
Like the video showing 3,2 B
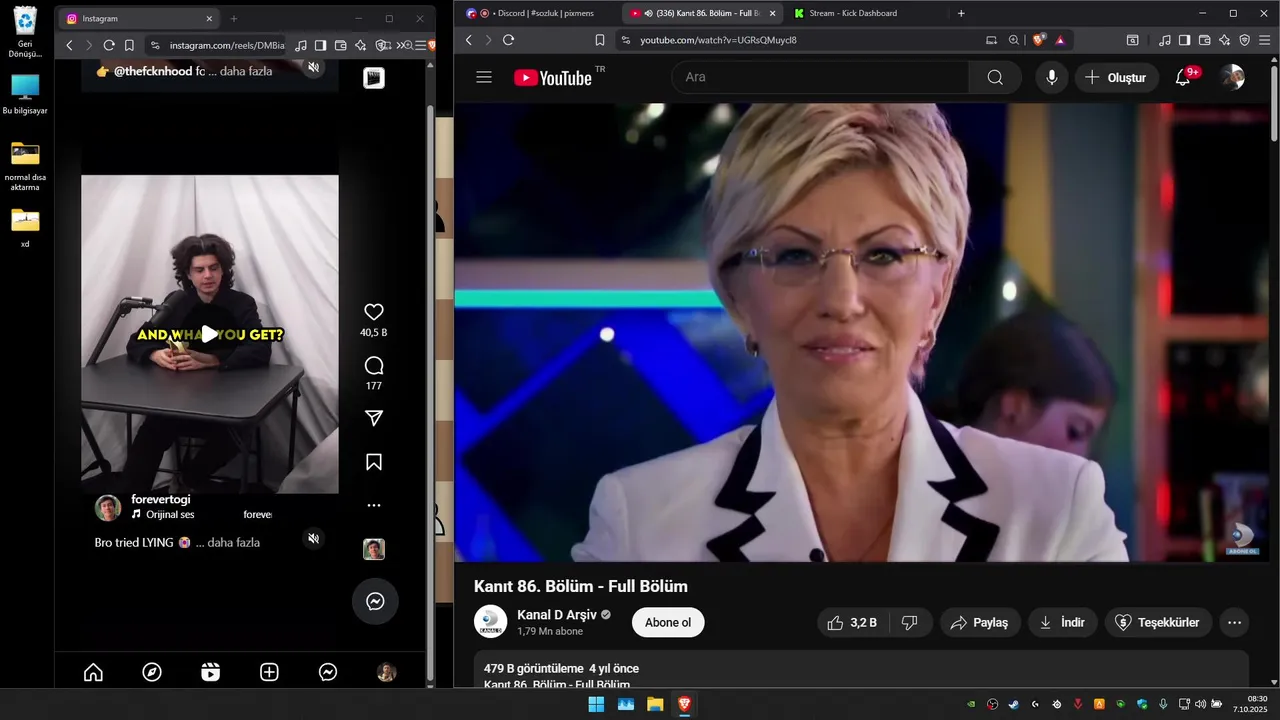pyautogui.click(x=852, y=622)
